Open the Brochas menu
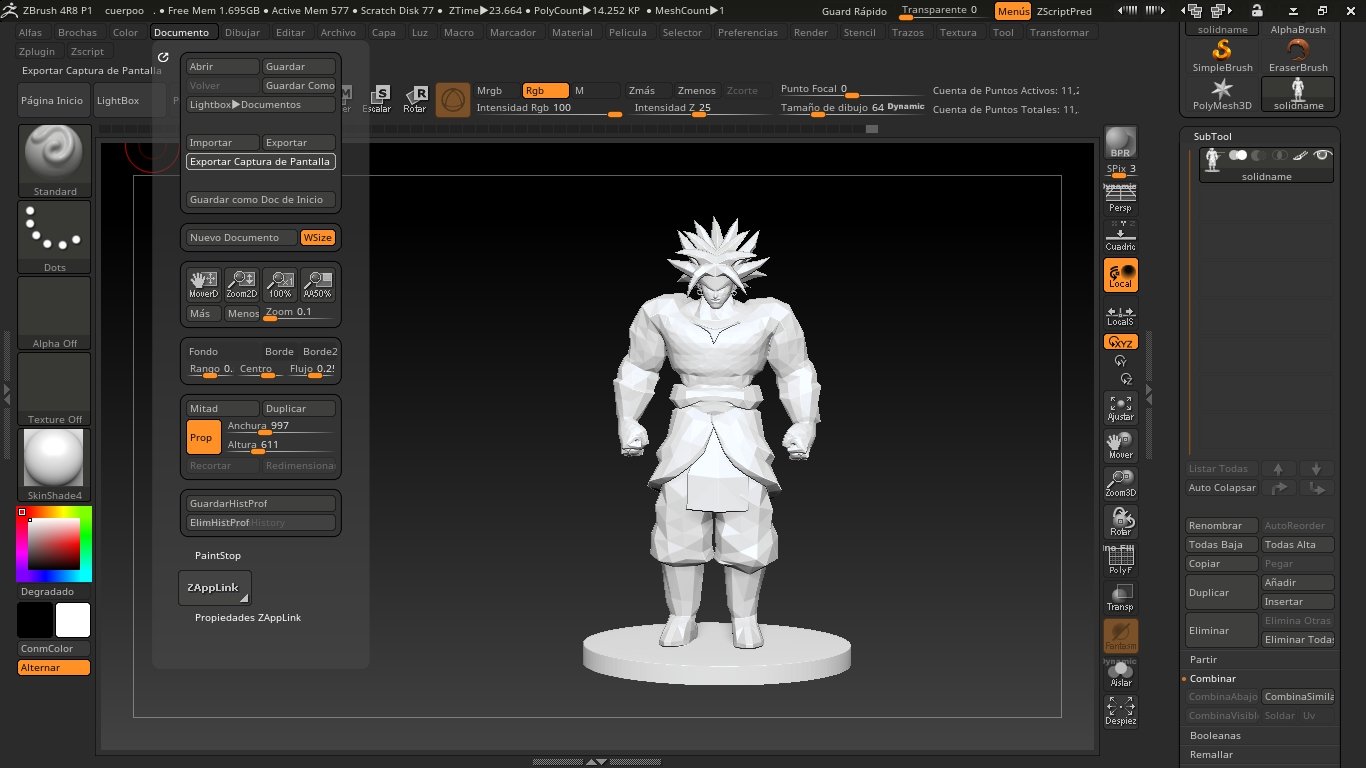This screenshot has height=768, width=1366. click(x=77, y=32)
